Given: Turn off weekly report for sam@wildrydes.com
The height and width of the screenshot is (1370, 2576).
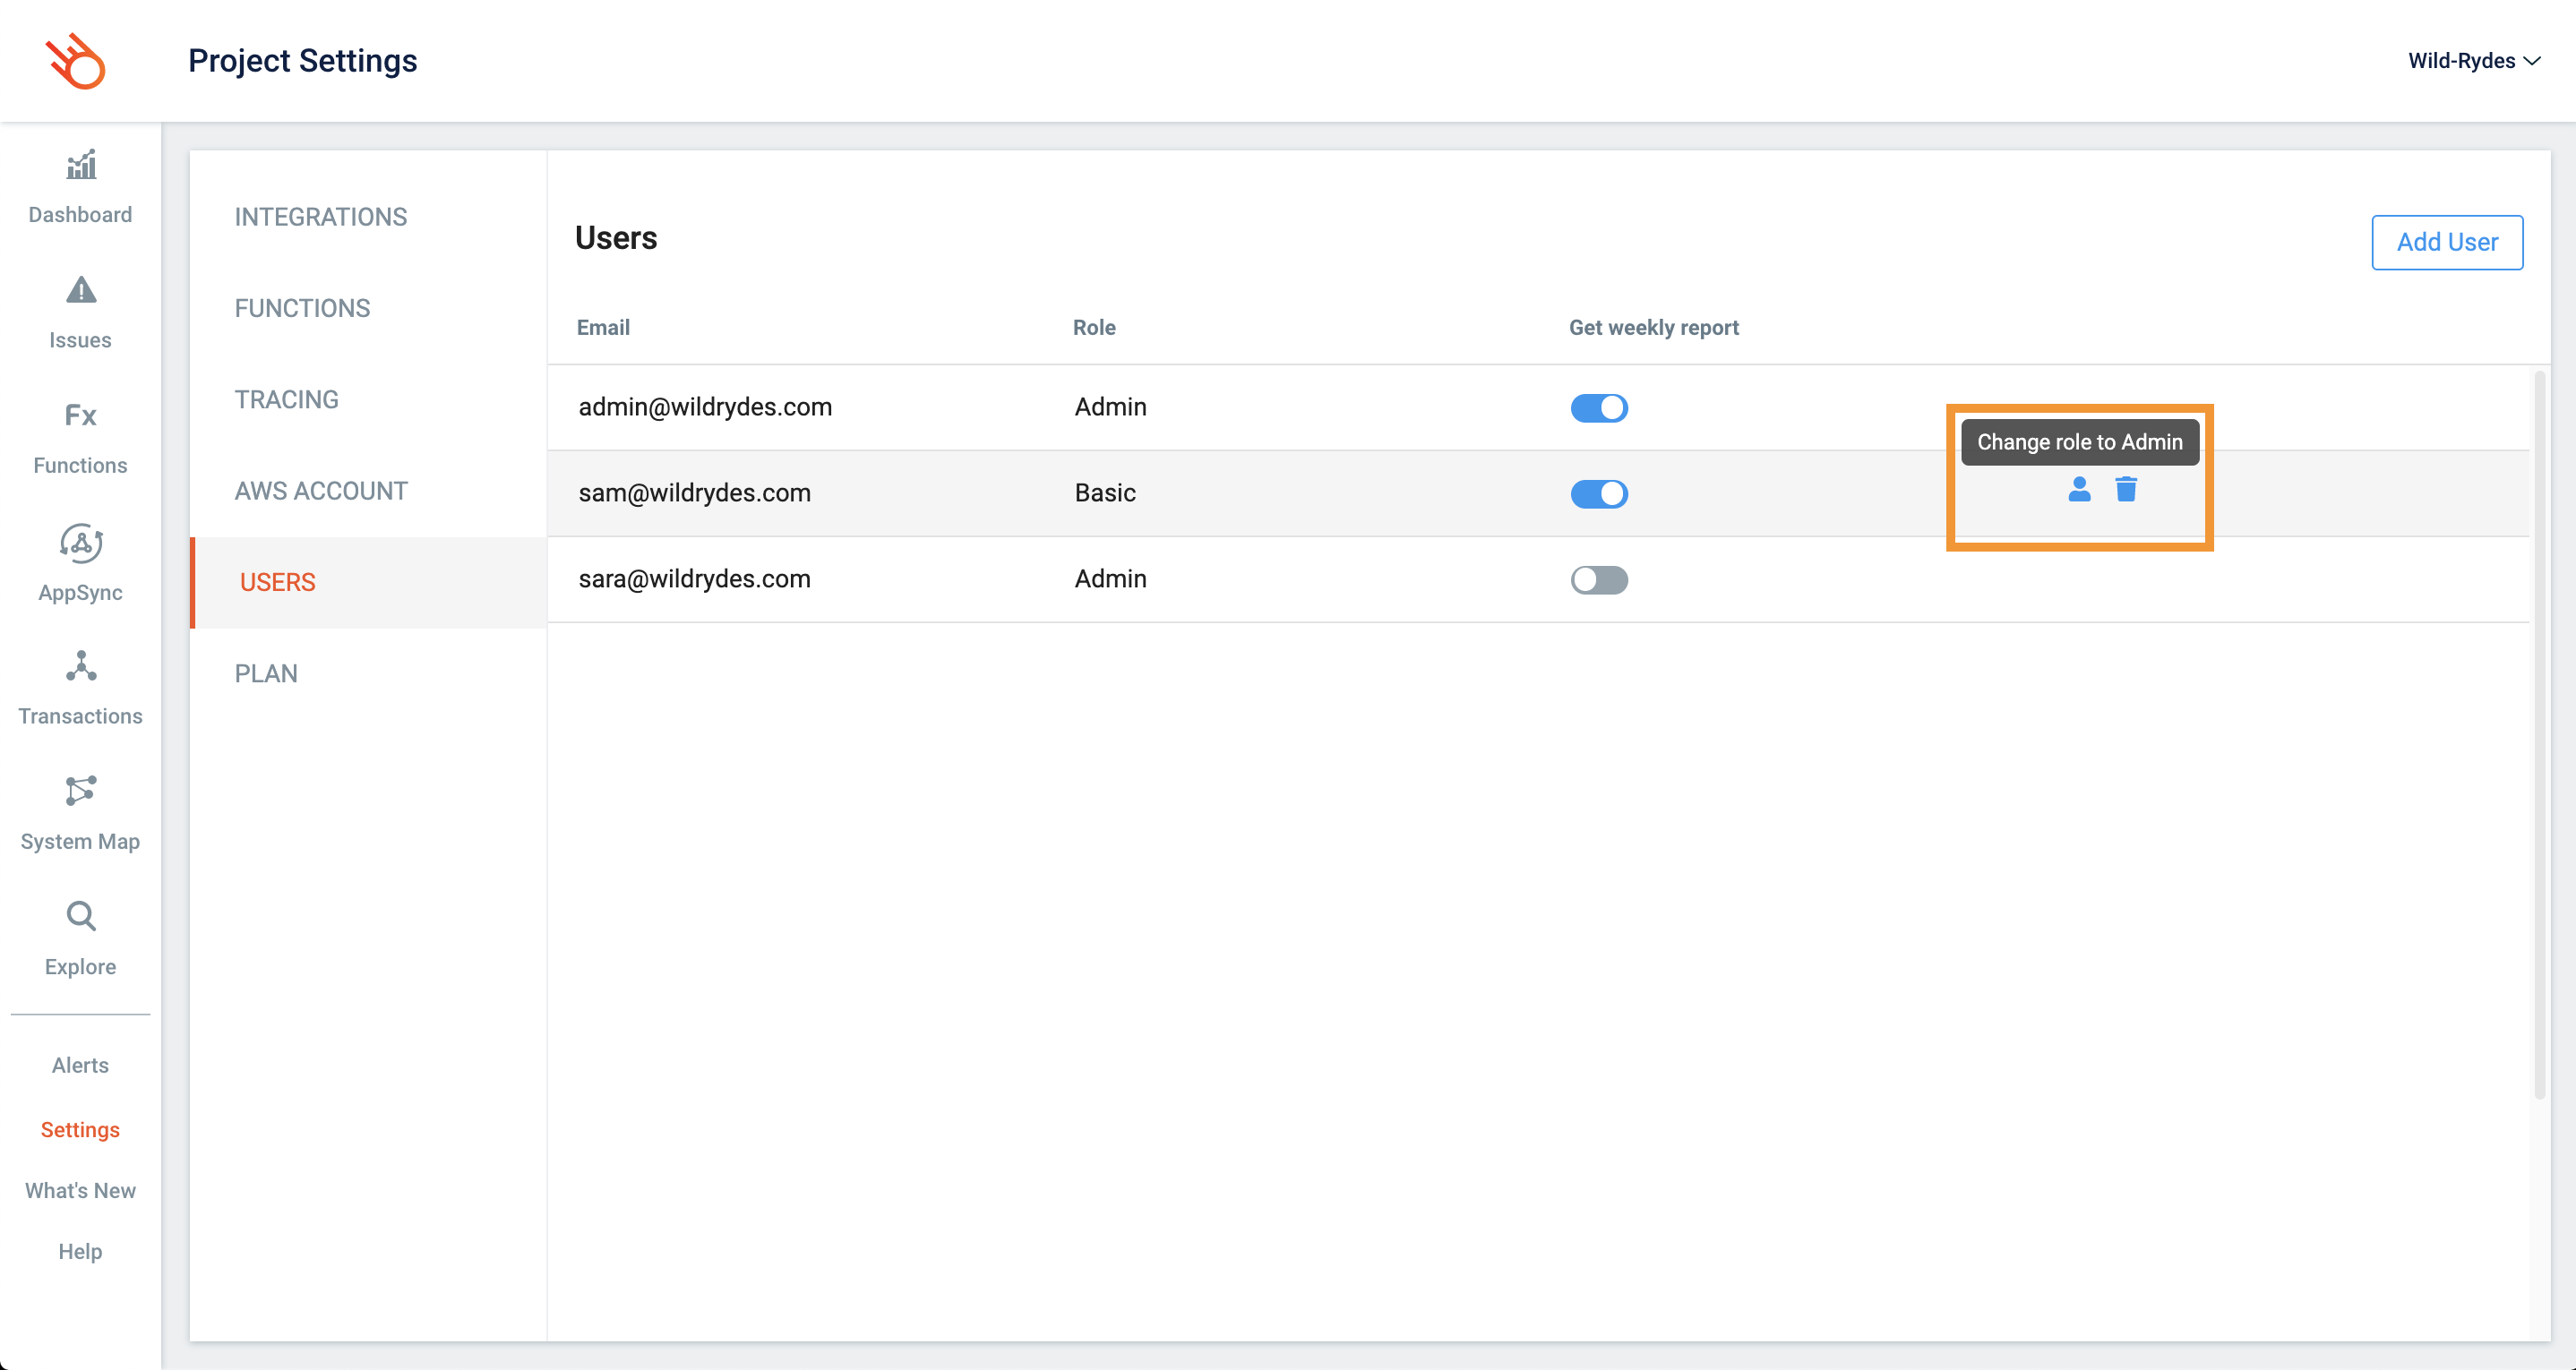Looking at the screenshot, I should (x=1598, y=494).
